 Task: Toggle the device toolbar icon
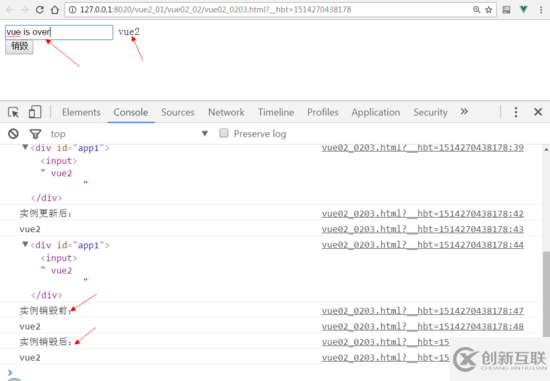35,112
